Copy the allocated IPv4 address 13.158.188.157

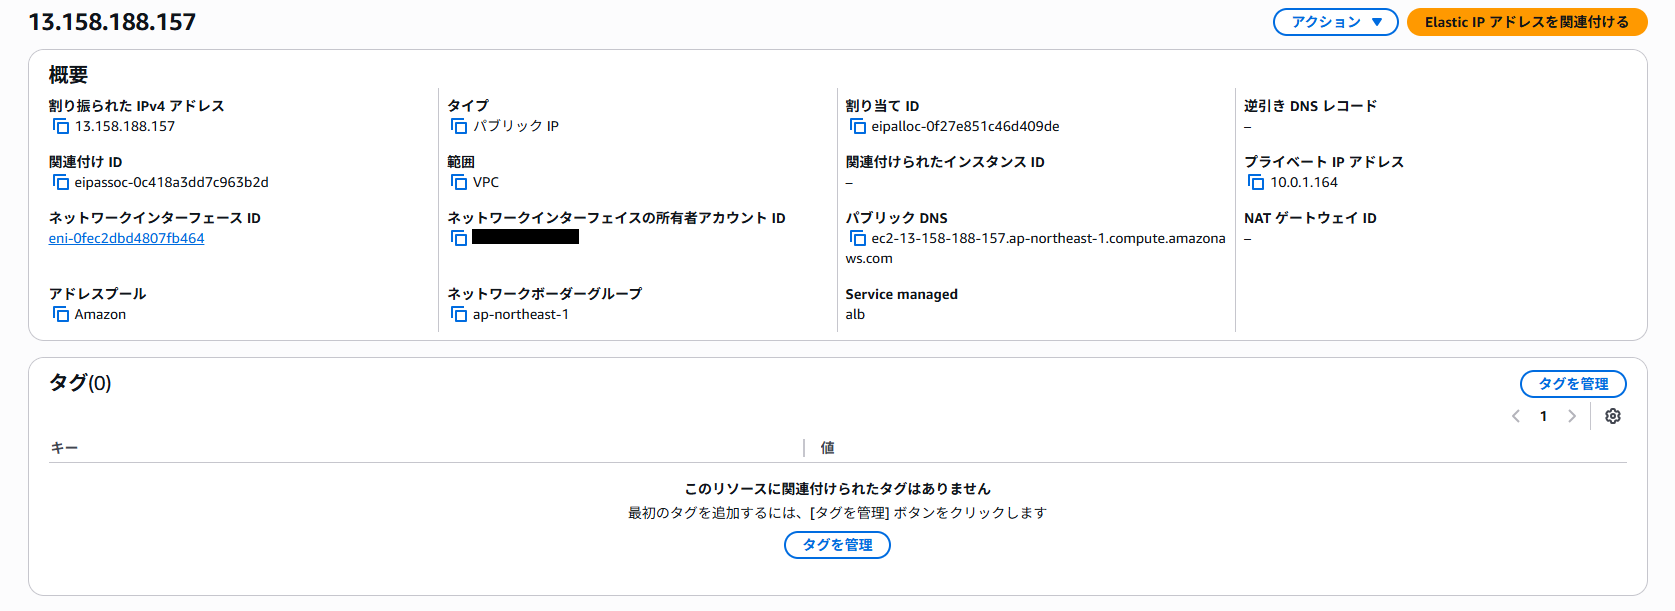[61, 126]
